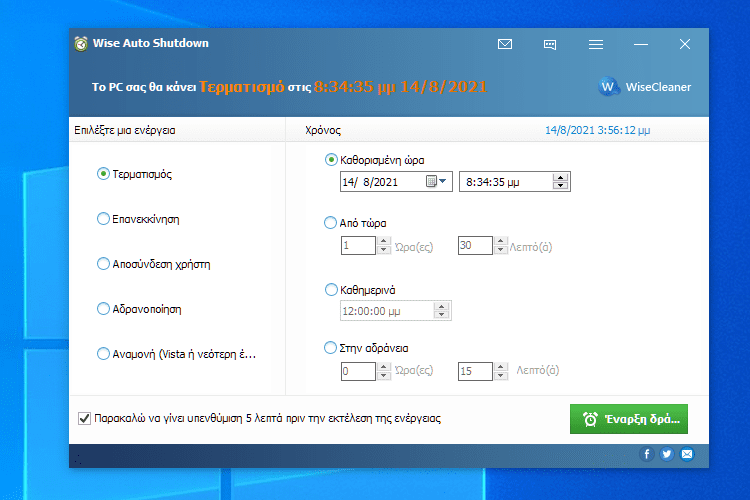This screenshot has width=750, height=500.
Task: Select the Στην αδράνεια idle option
Action: point(332,348)
